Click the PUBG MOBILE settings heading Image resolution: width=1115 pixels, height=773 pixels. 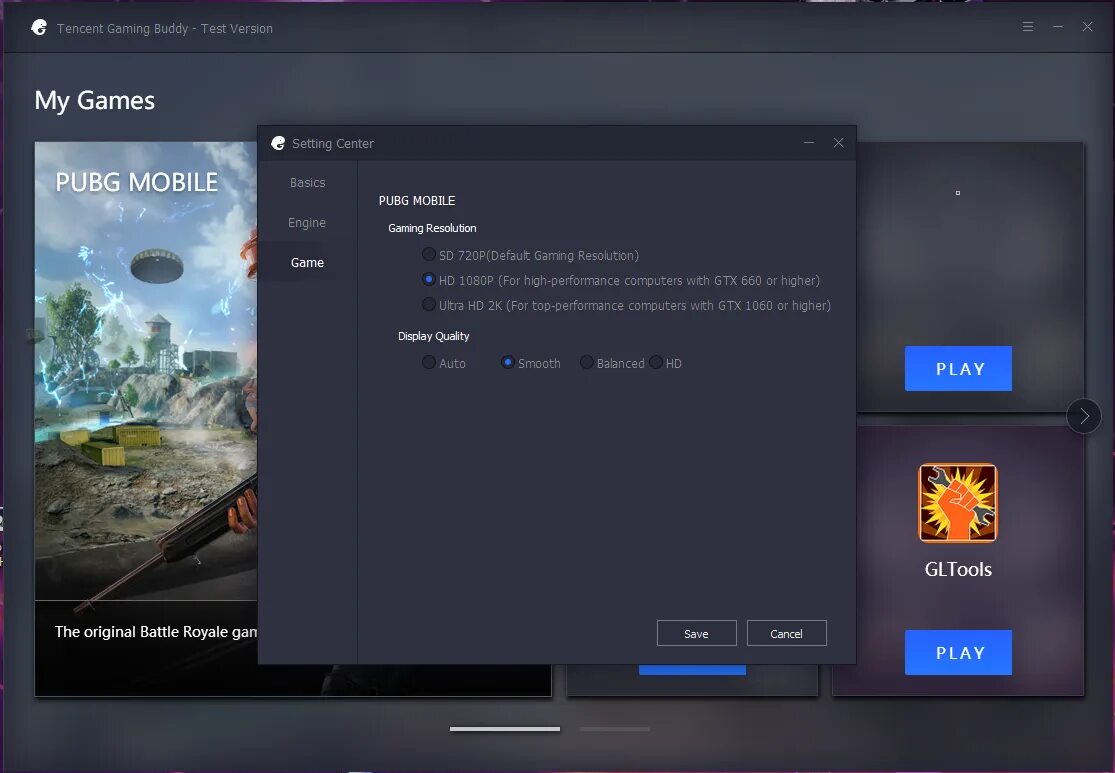417,201
